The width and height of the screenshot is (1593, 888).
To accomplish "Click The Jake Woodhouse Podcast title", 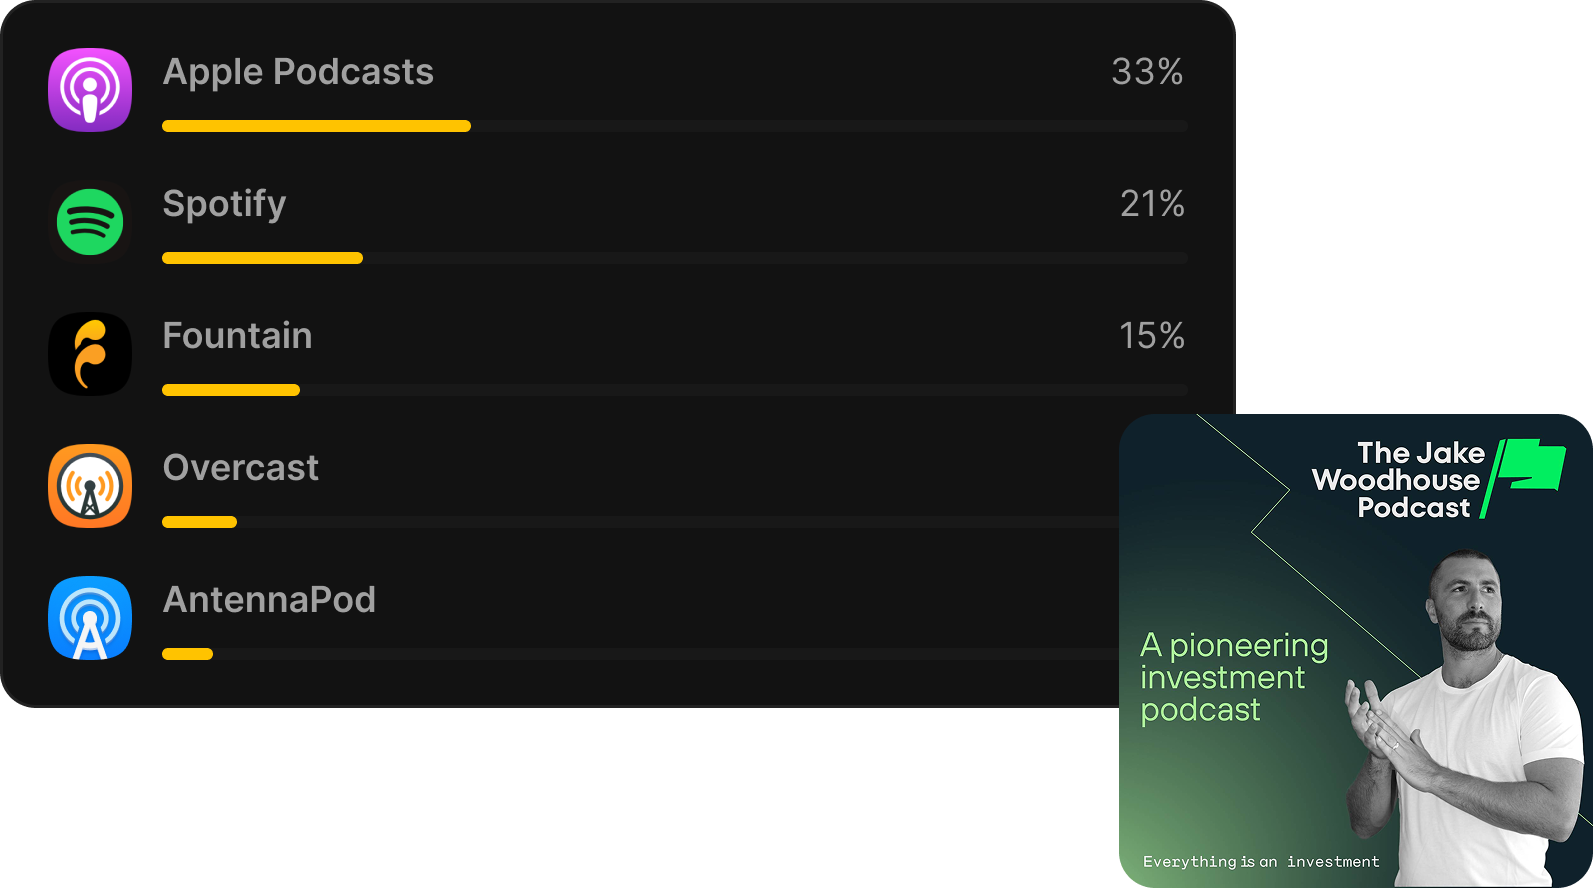I will 1410,481.
